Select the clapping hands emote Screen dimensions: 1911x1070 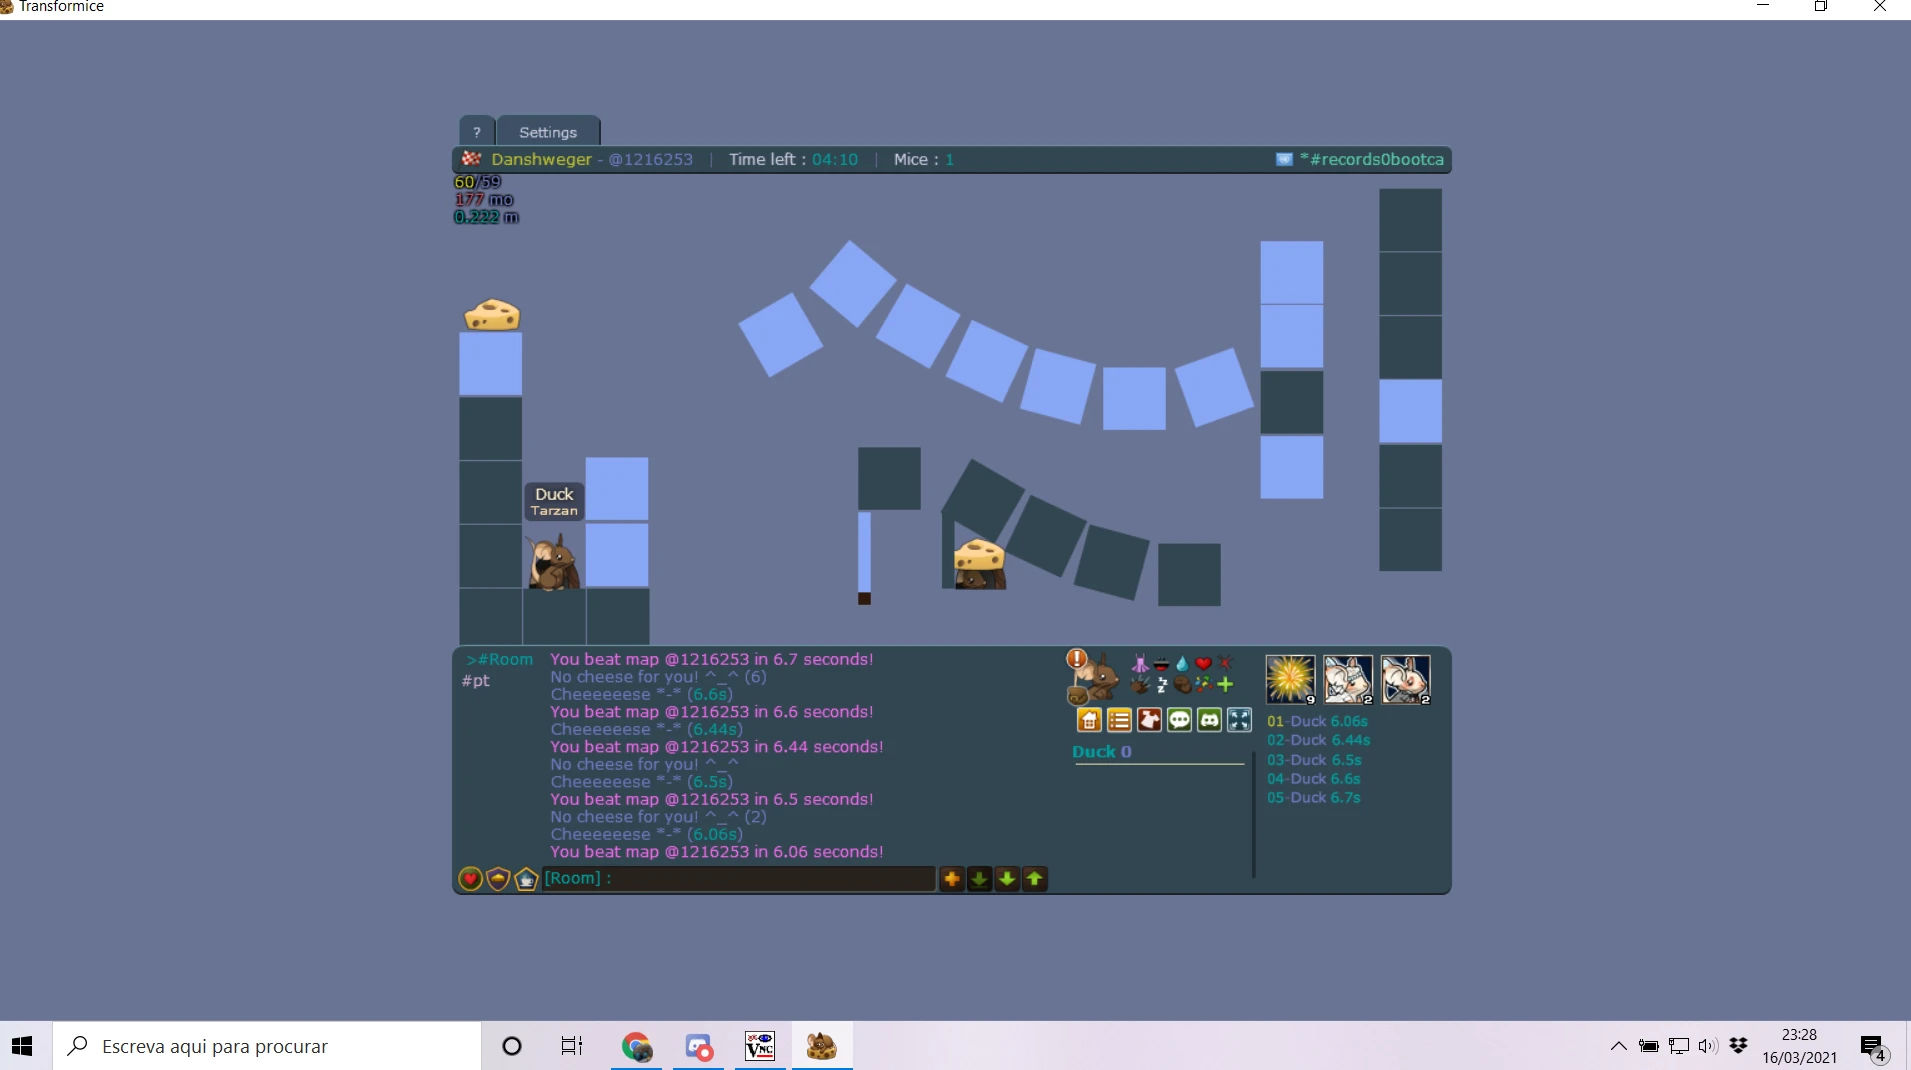point(1140,685)
